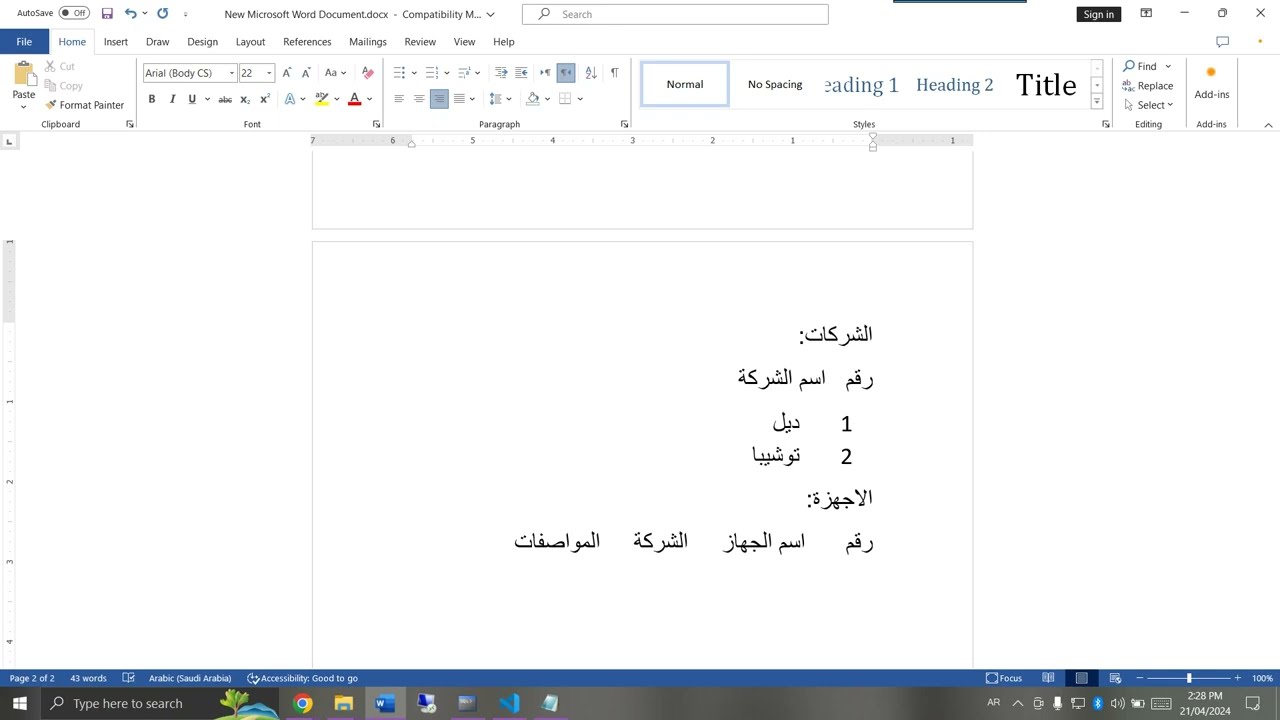Click the Find button
Viewport: 1280px width, 720px height.
coord(1140,66)
